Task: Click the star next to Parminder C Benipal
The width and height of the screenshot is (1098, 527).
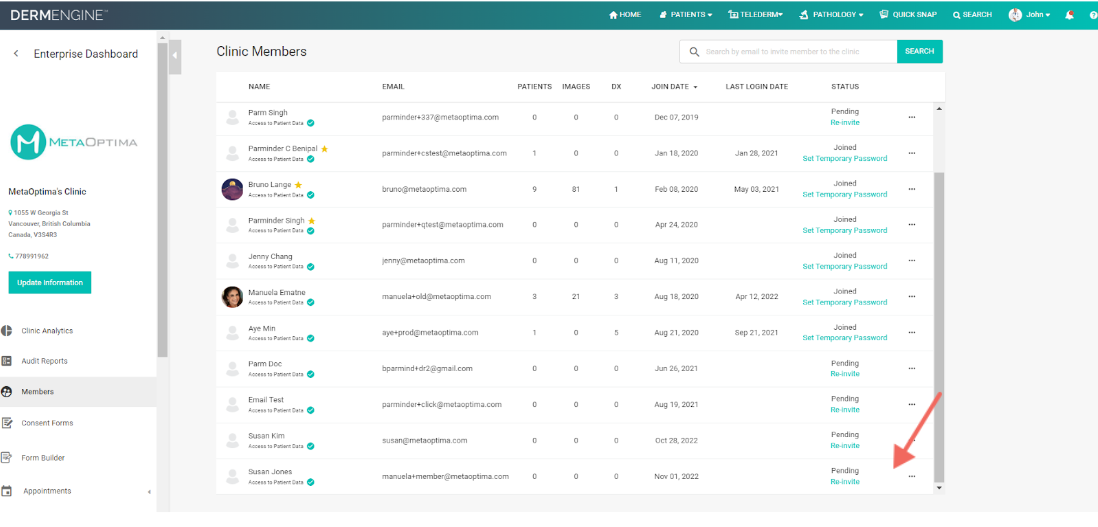Action: coord(324,148)
